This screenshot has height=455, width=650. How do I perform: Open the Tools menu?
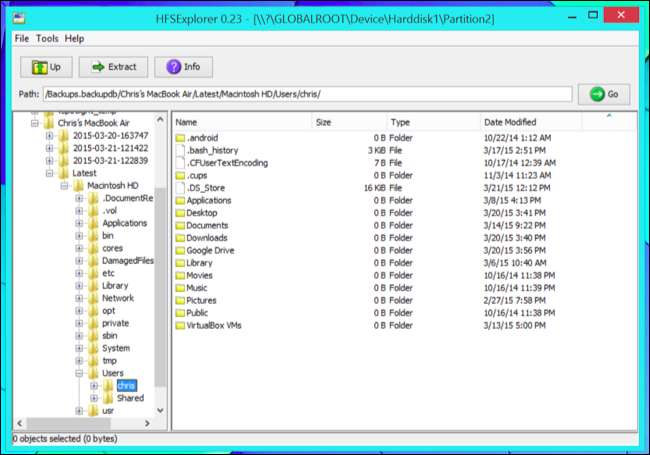coord(47,39)
